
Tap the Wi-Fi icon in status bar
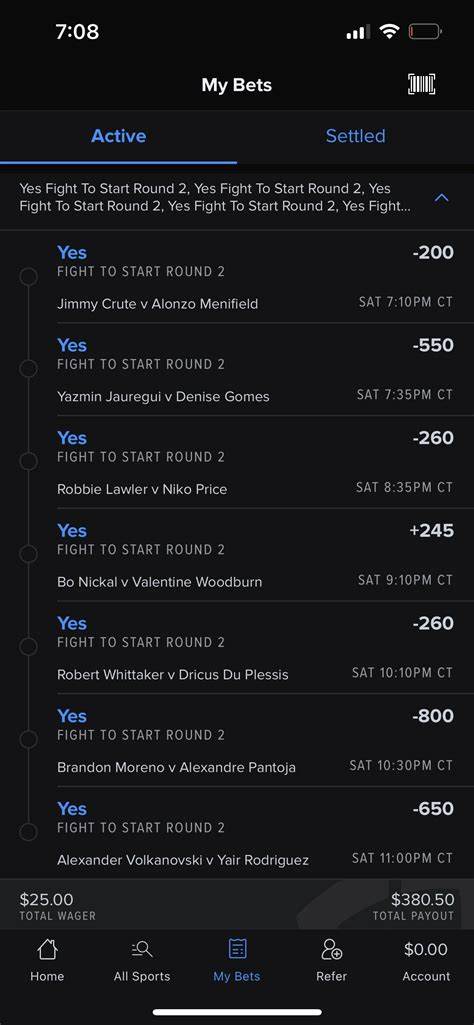390,31
